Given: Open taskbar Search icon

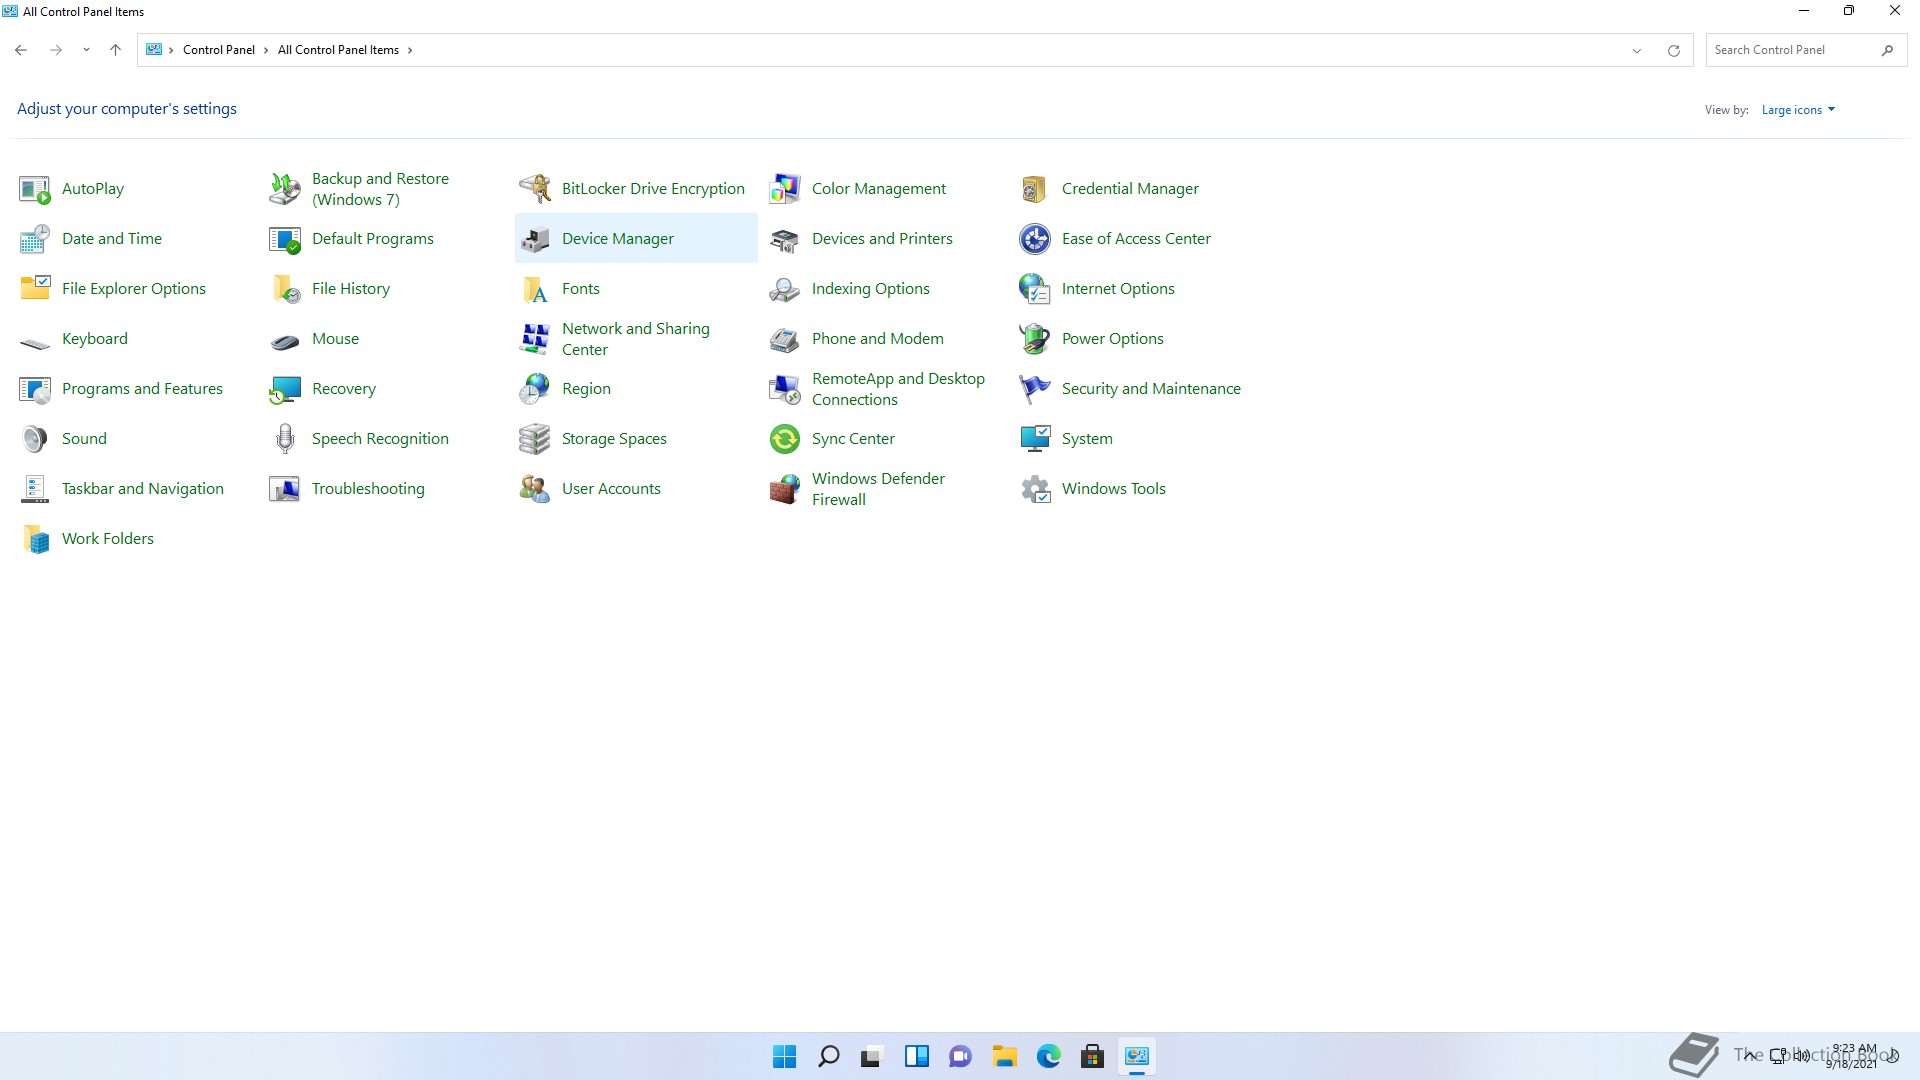Looking at the screenshot, I should 829,1056.
